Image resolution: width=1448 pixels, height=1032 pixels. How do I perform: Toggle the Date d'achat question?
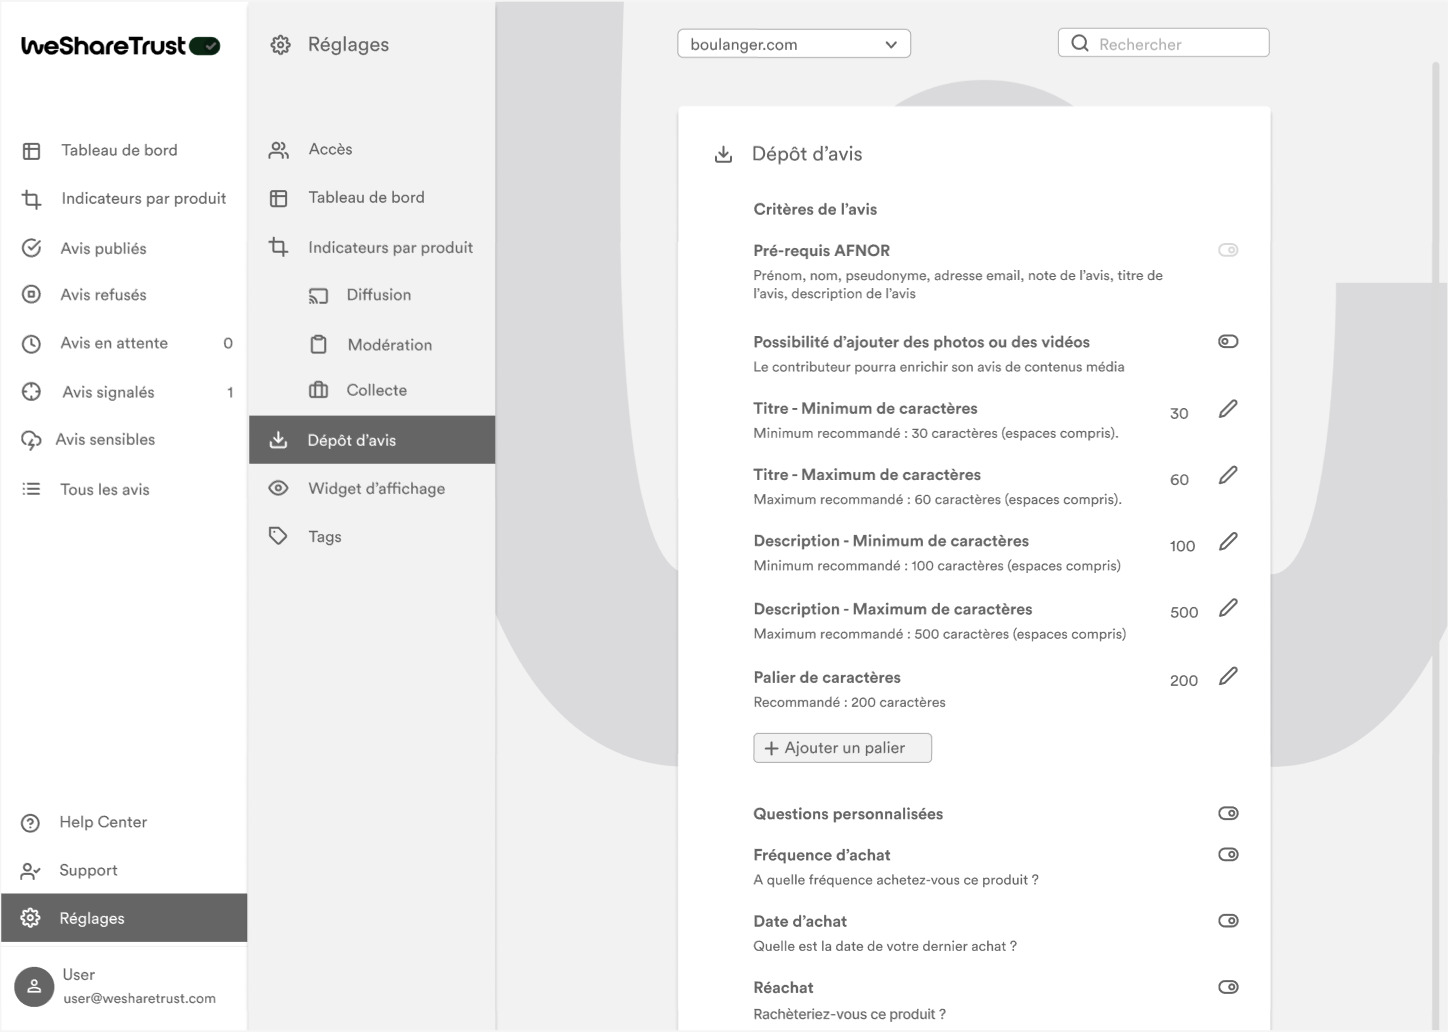tap(1228, 921)
